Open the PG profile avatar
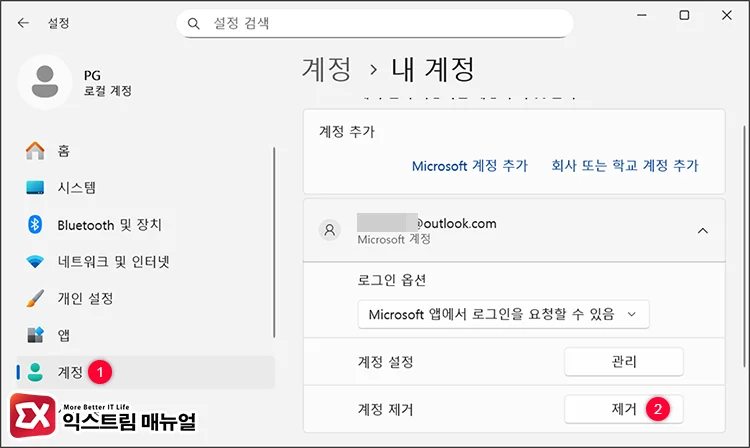 tap(45, 82)
